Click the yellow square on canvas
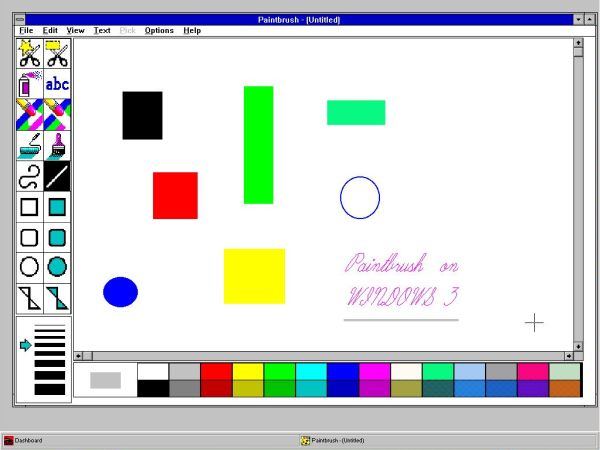 pos(254,276)
